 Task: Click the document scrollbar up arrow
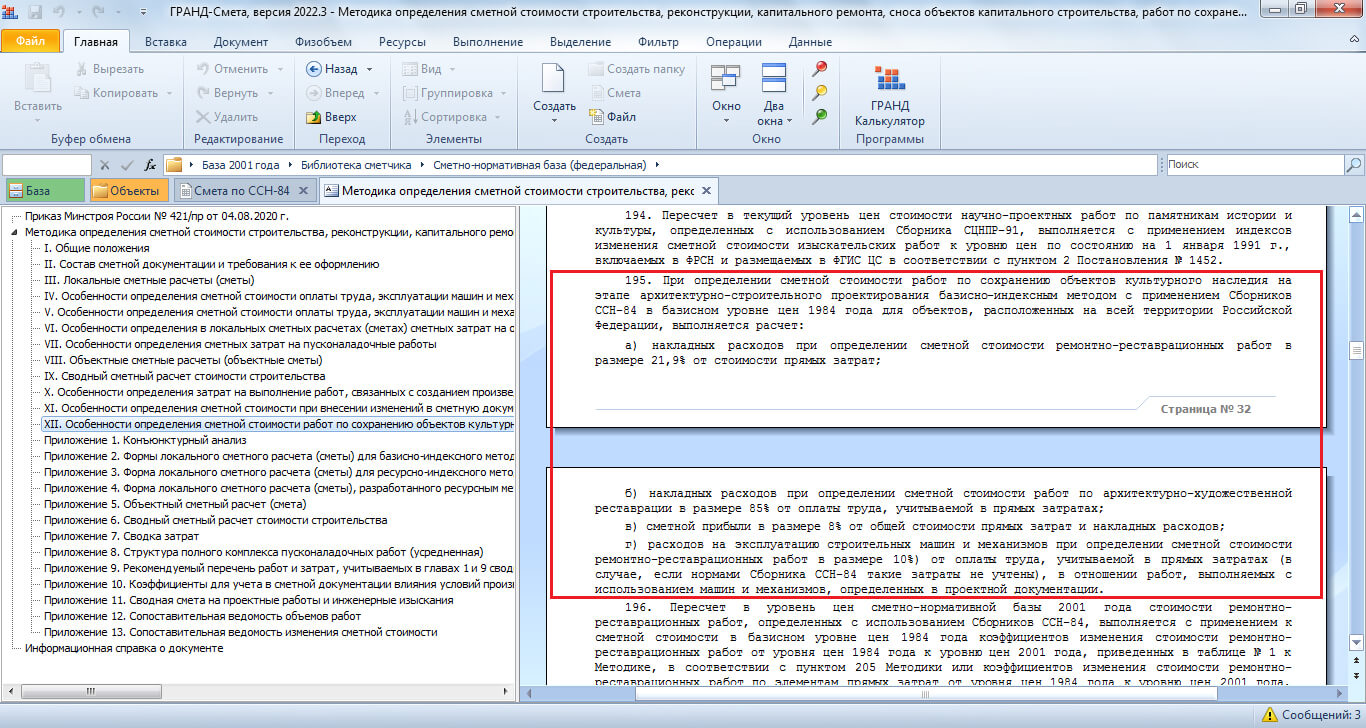coord(1356,214)
